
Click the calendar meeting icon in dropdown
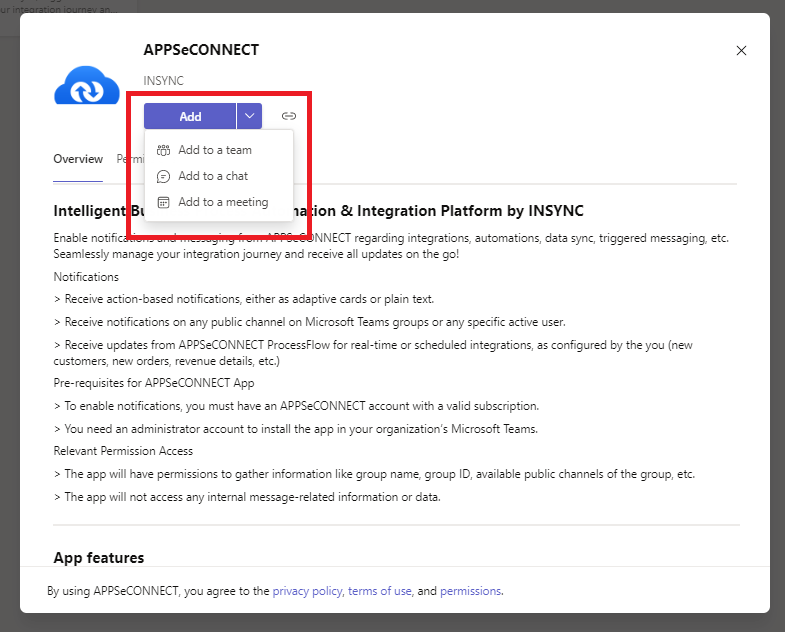tap(163, 202)
